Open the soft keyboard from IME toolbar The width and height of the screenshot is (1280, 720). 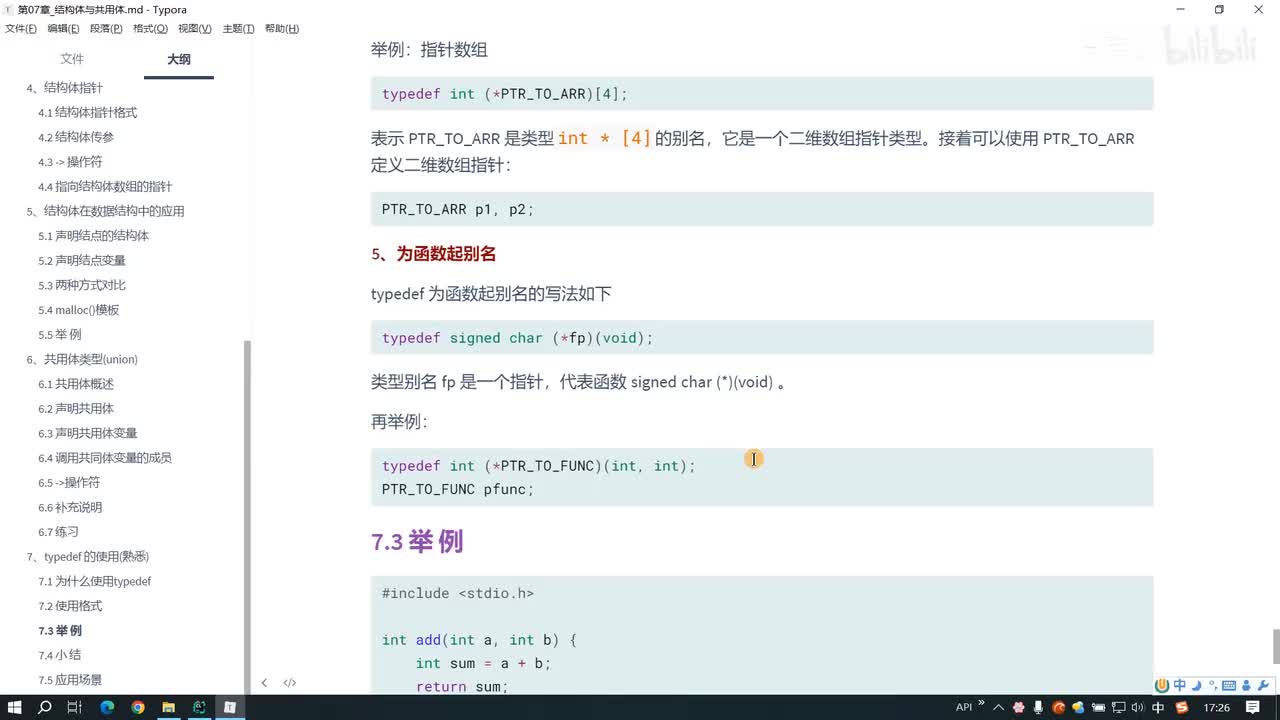[x=1230, y=685]
